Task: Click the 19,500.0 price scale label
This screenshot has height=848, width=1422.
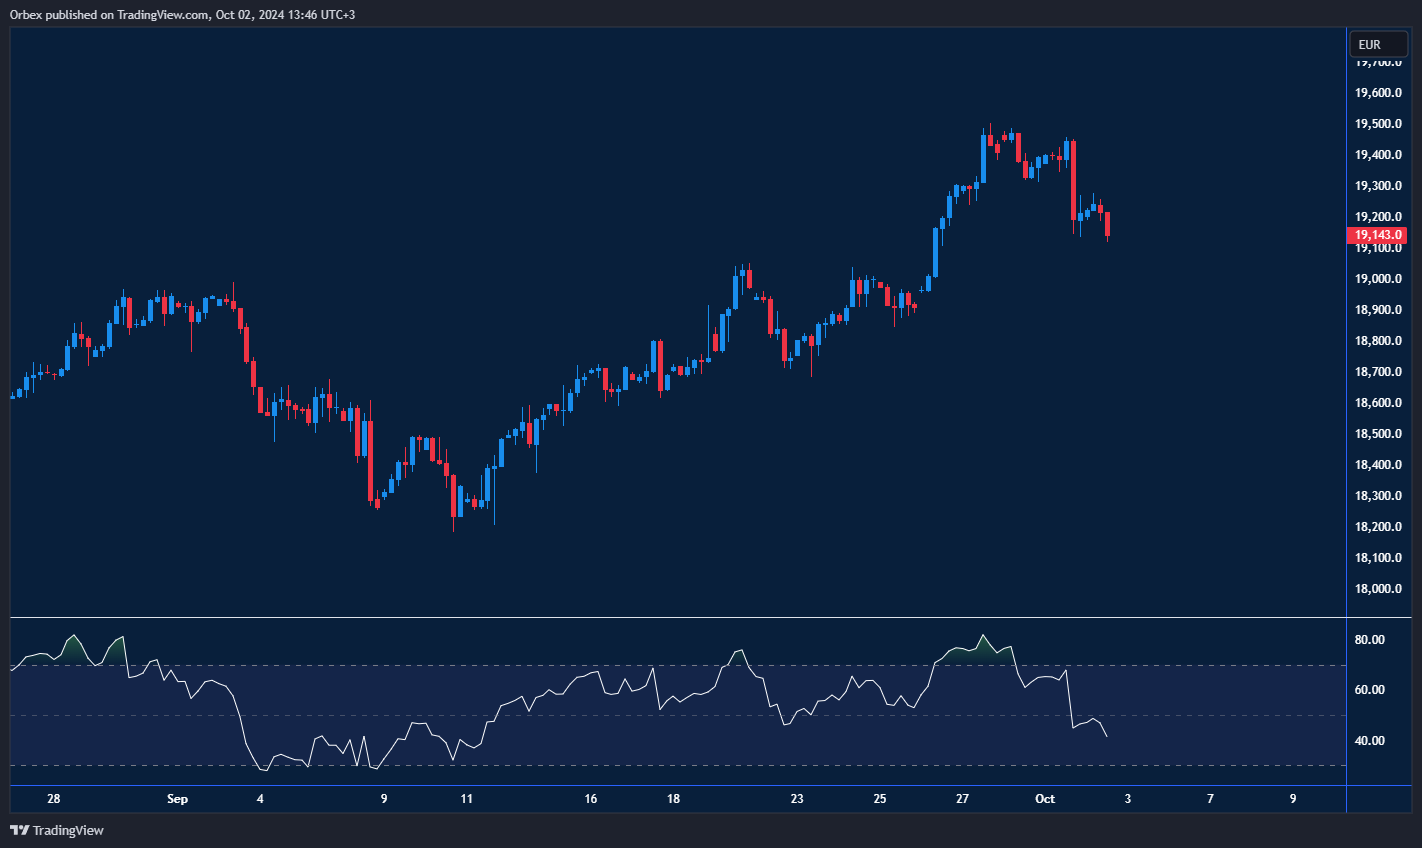Action: [1377, 124]
